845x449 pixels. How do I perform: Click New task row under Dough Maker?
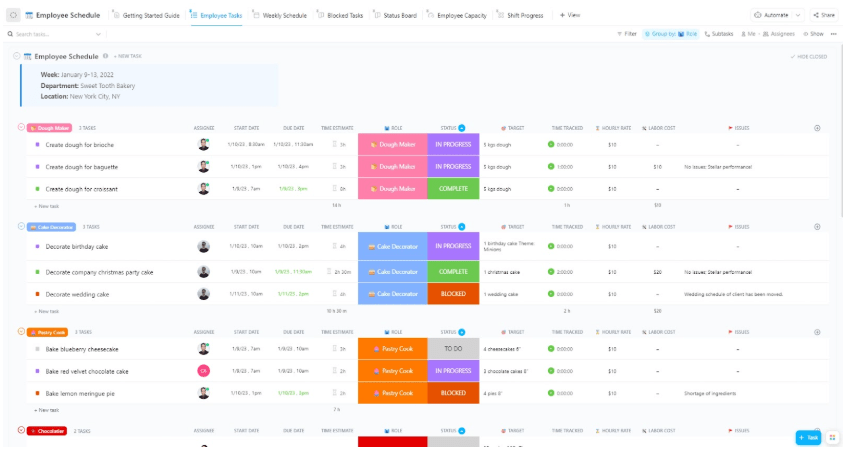(47, 206)
